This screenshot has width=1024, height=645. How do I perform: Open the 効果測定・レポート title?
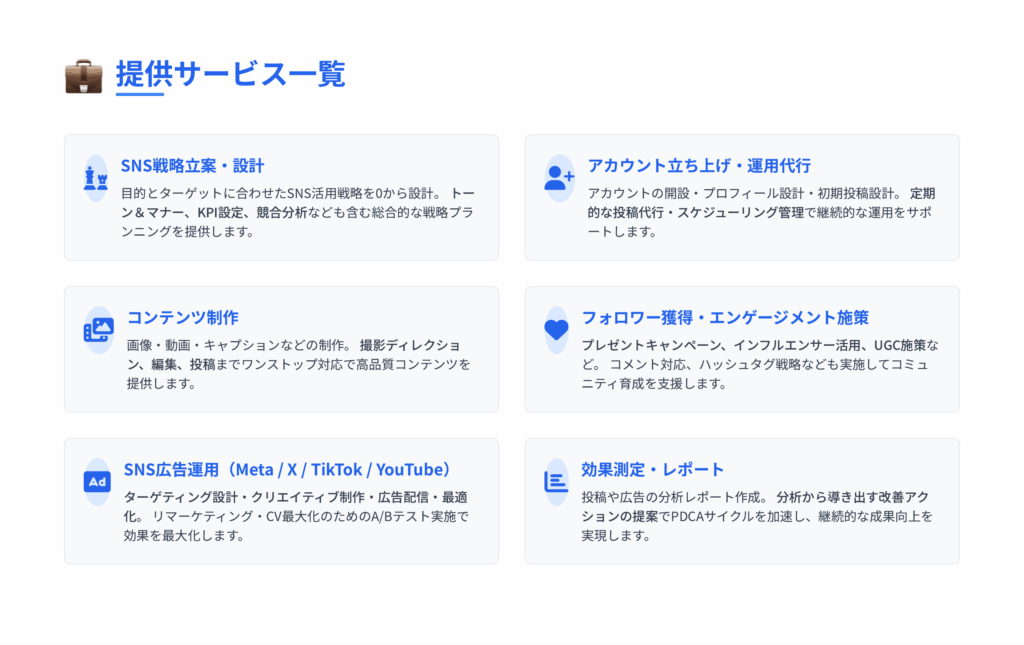click(x=652, y=469)
